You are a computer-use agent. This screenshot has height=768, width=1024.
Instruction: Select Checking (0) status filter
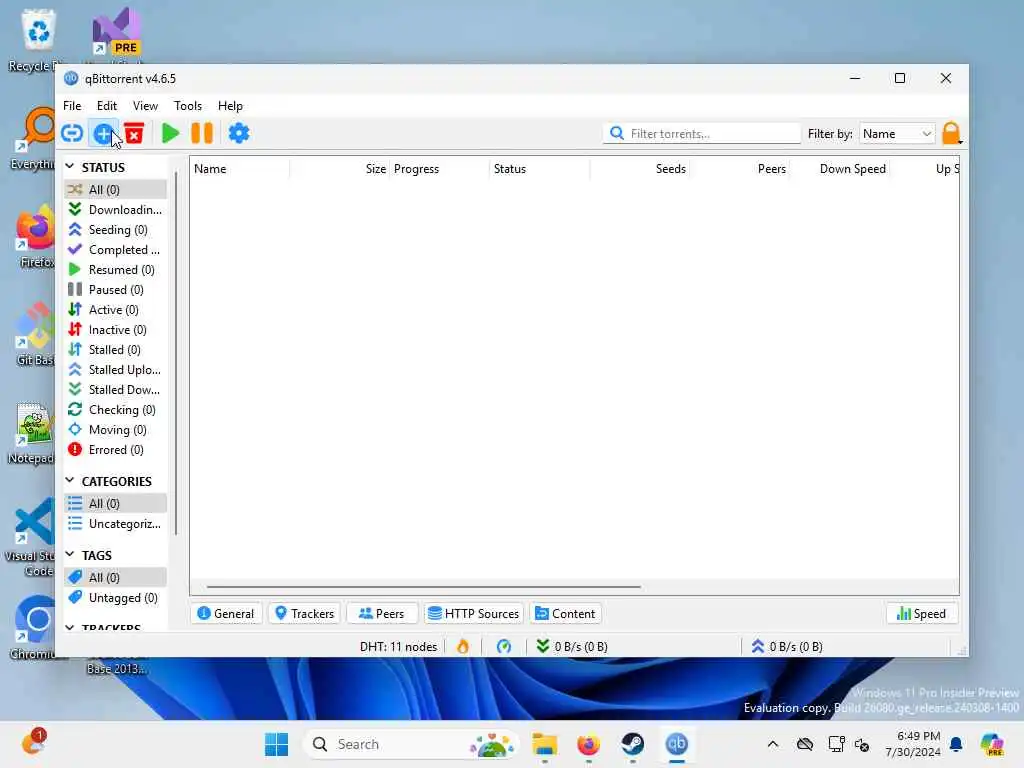116,410
